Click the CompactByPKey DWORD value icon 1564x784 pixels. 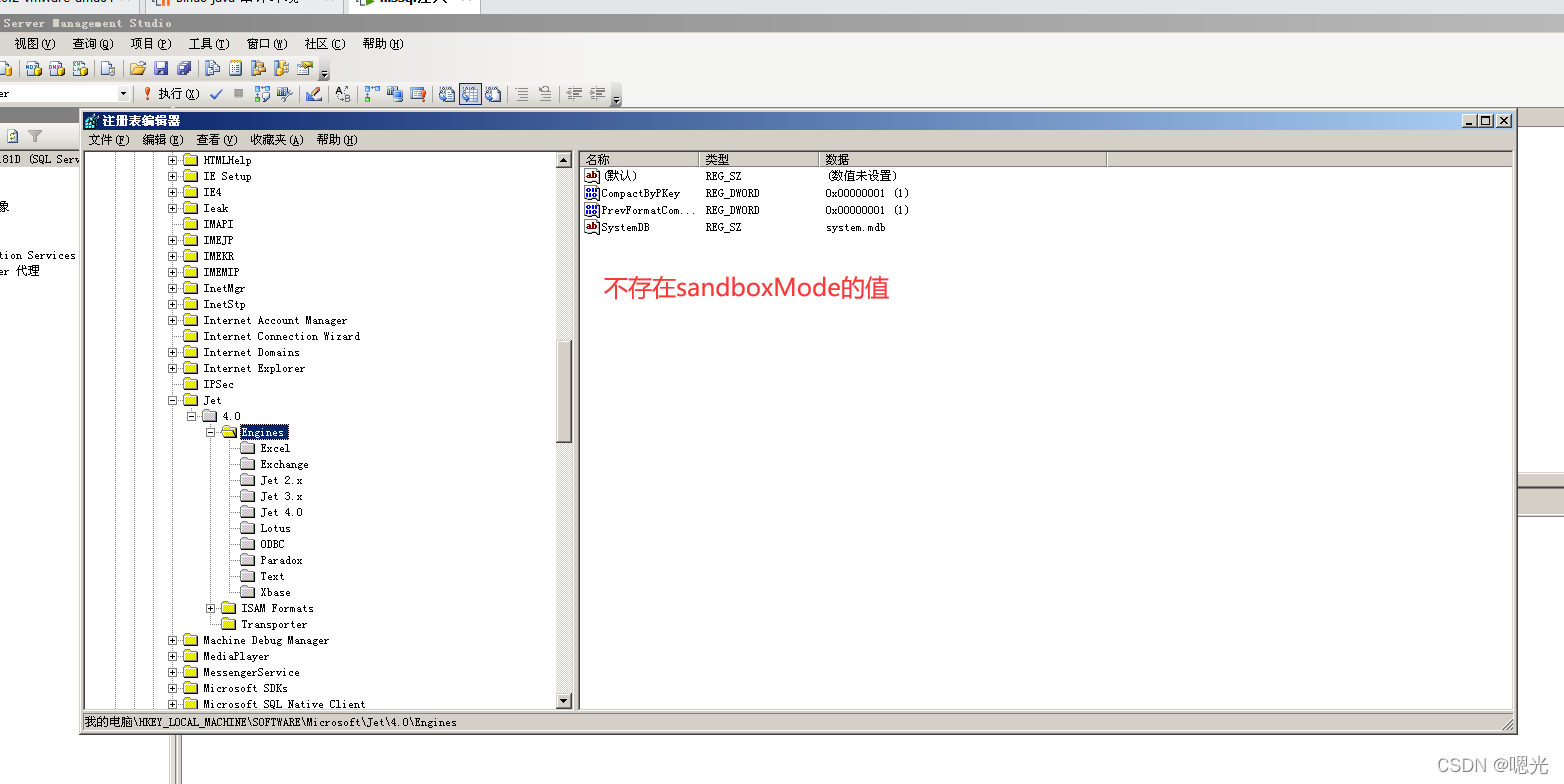592,193
